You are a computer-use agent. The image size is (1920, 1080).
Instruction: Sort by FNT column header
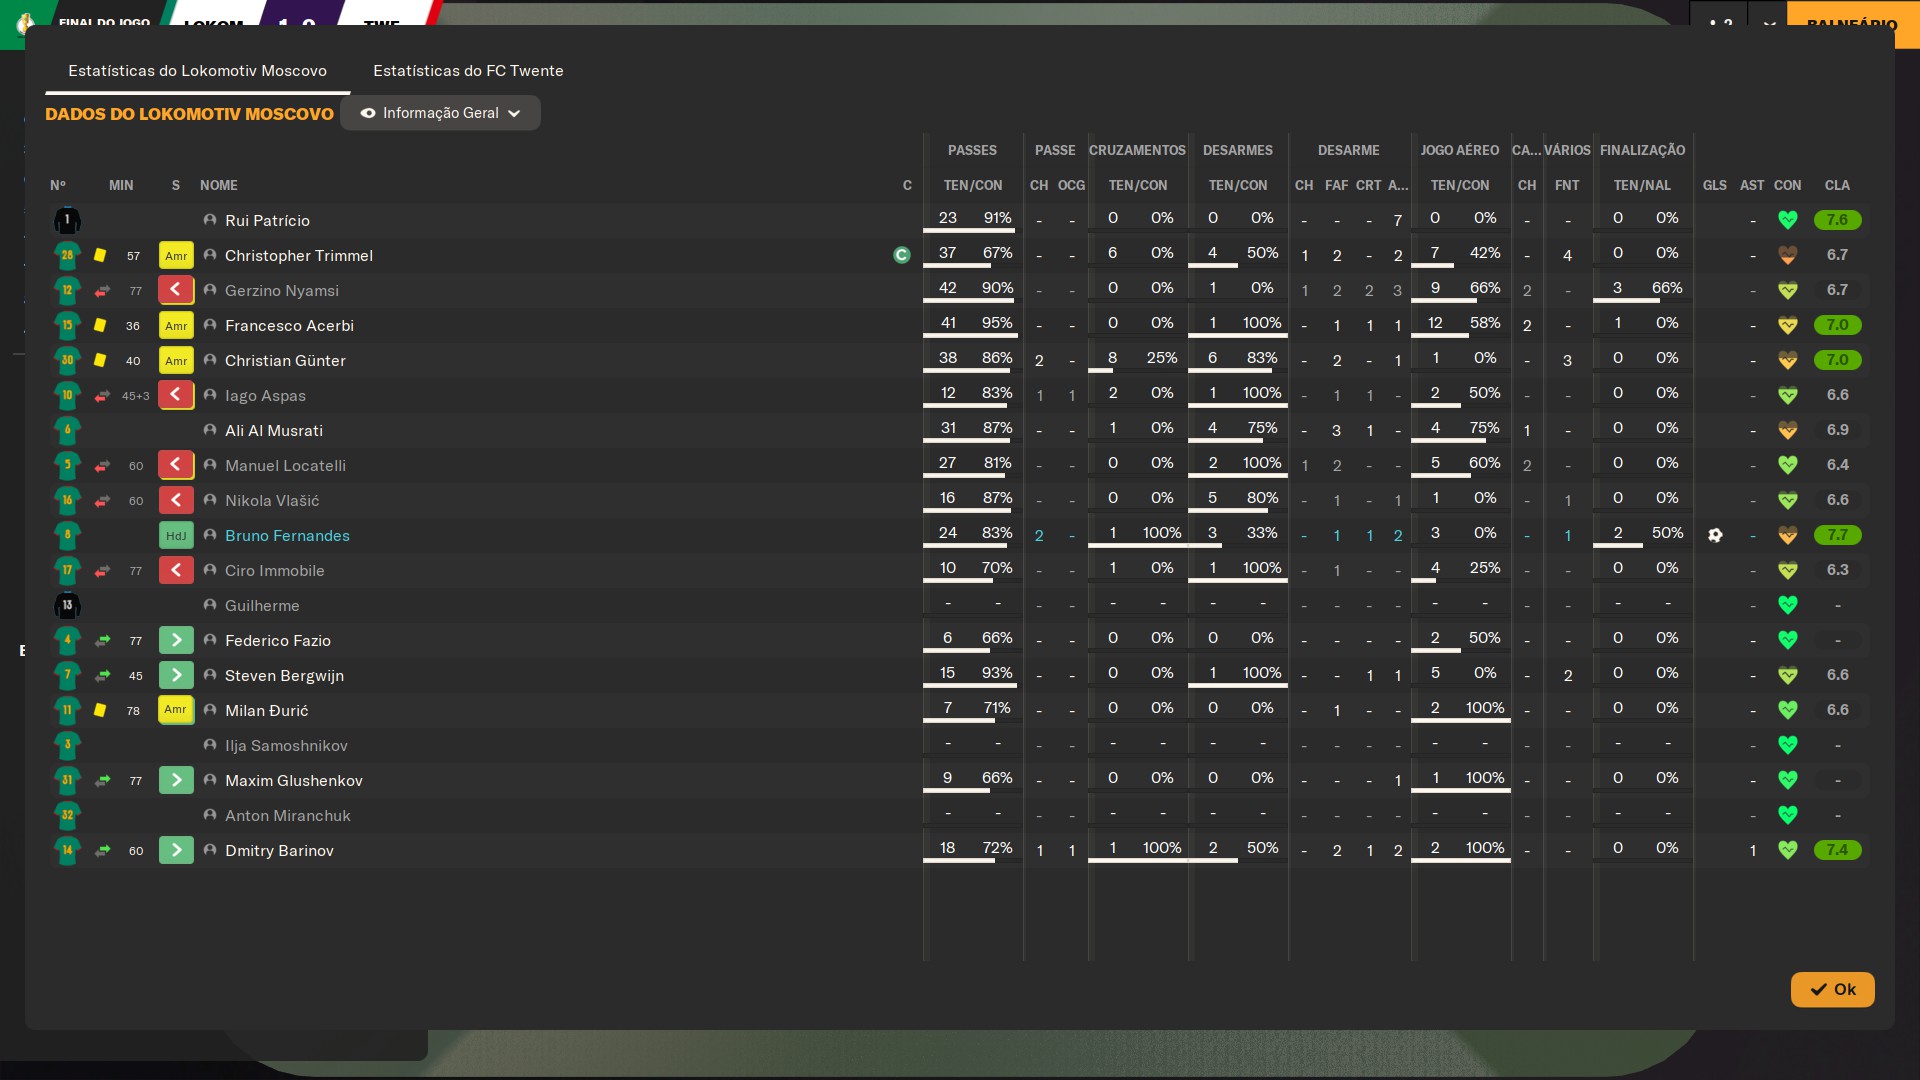coord(1567,185)
